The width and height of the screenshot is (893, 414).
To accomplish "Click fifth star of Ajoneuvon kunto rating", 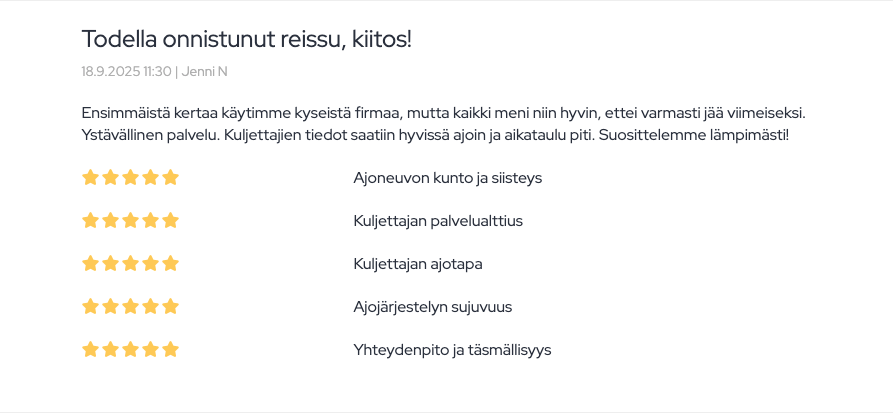I will tap(170, 178).
